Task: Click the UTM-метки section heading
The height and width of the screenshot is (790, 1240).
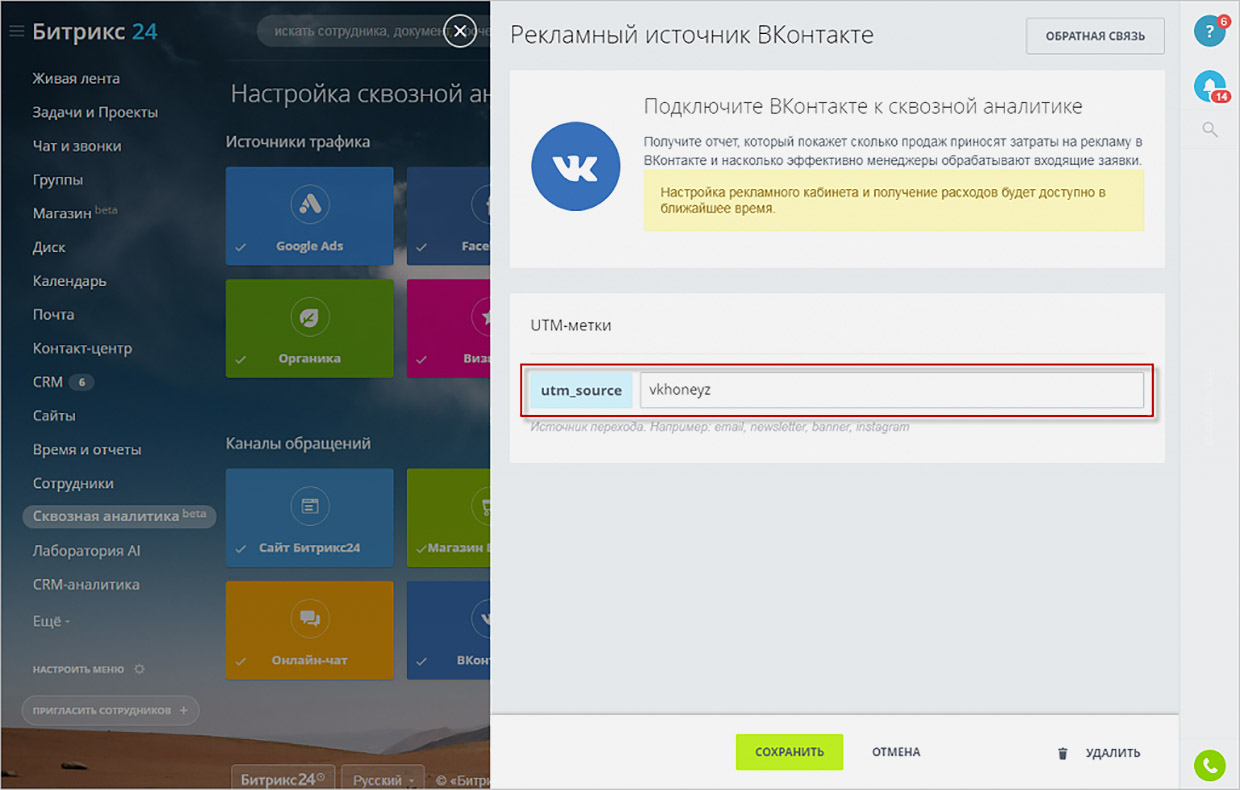Action: click(x=570, y=325)
